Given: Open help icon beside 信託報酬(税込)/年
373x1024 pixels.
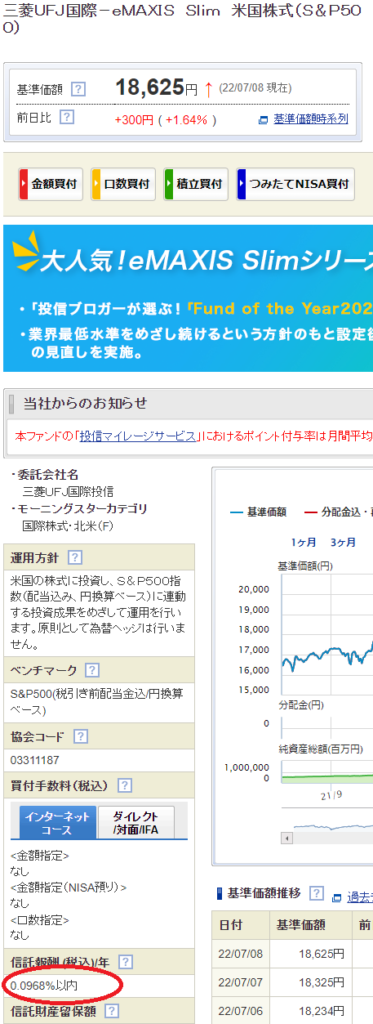Looking at the screenshot, I should 125,961.
